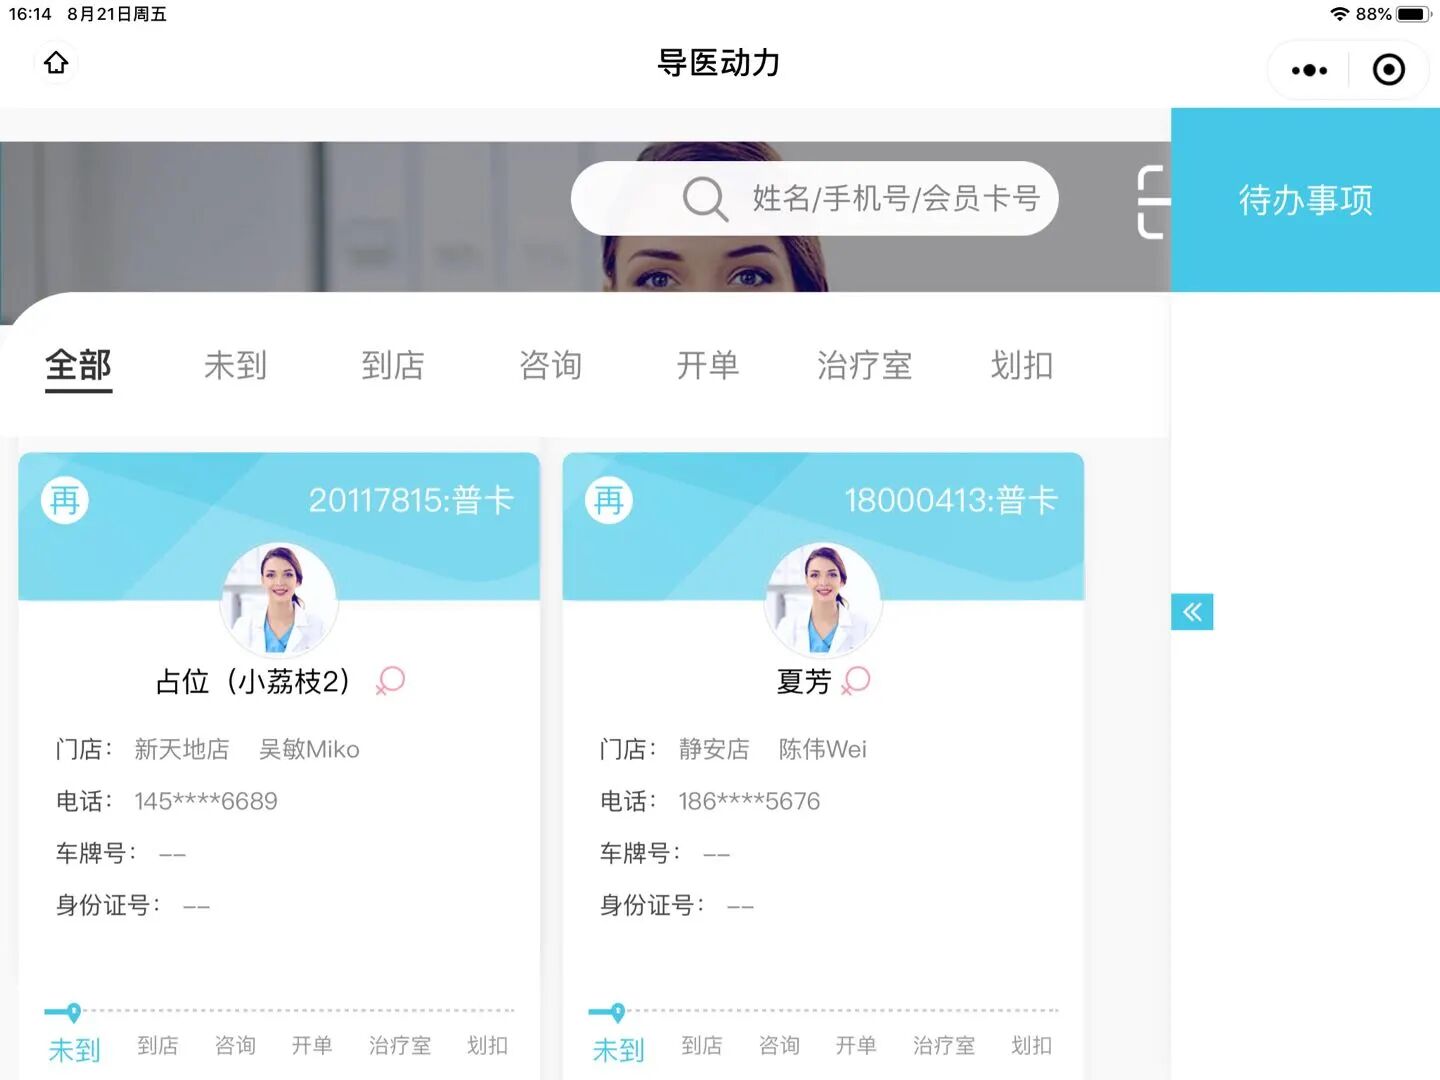Collapse side panel with double-chevron arrow

1192,612
